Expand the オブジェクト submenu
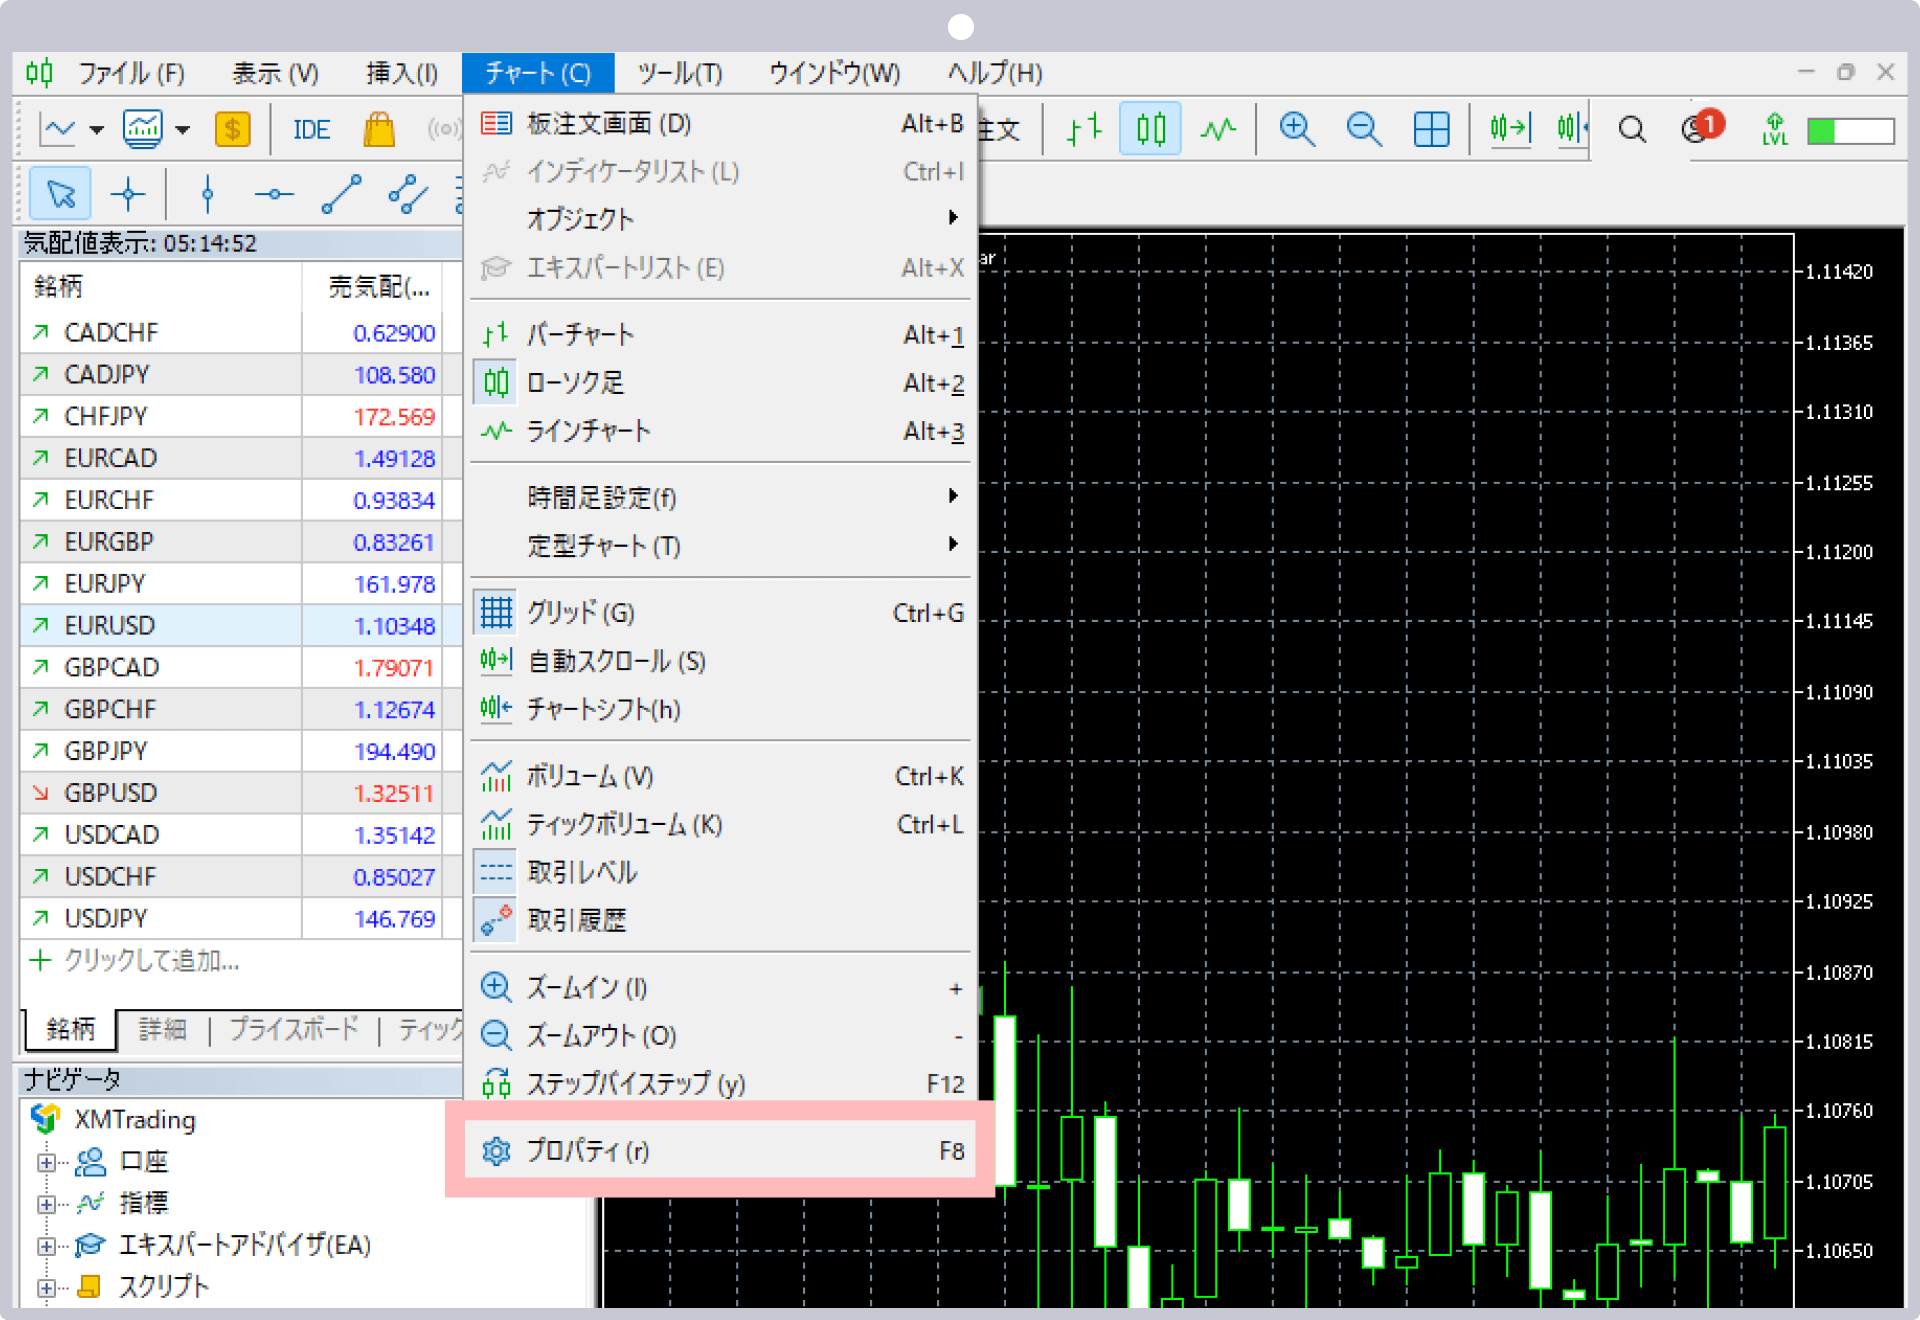The image size is (1920, 1320). pos(720,219)
